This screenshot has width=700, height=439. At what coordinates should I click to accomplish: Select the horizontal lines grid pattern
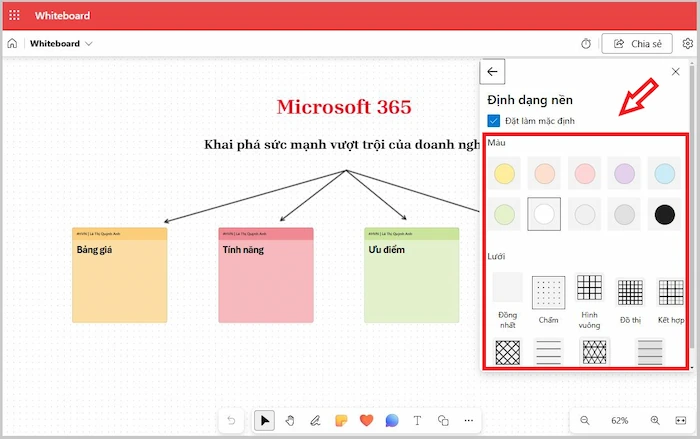pyautogui.click(x=548, y=352)
